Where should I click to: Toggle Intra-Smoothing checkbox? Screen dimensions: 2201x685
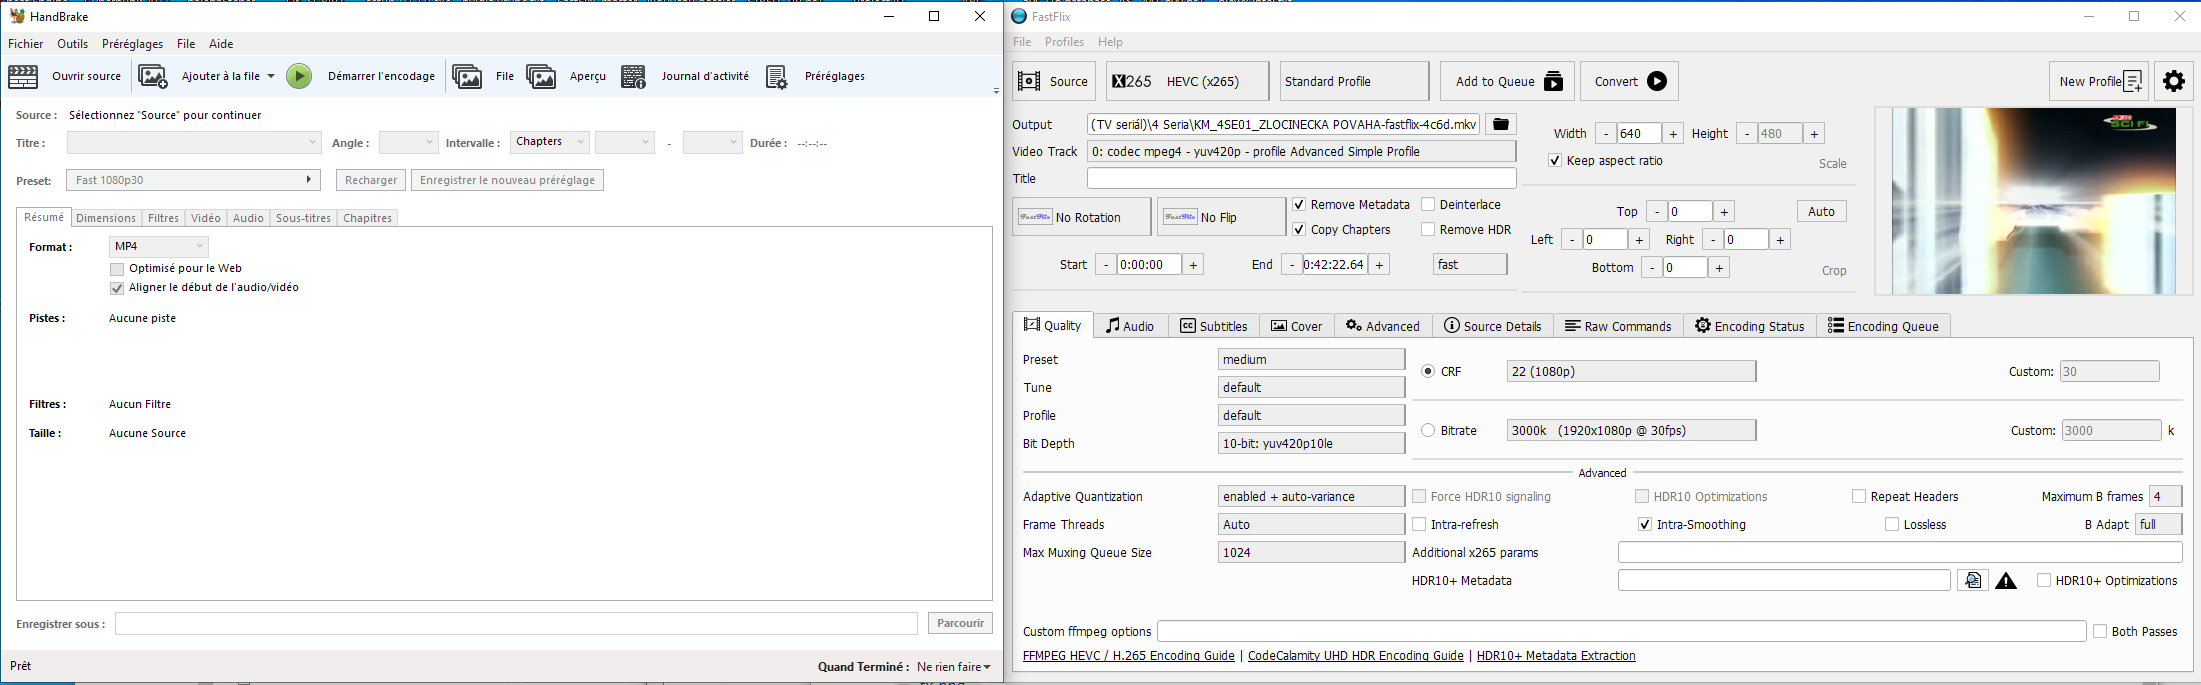pos(1645,524)
